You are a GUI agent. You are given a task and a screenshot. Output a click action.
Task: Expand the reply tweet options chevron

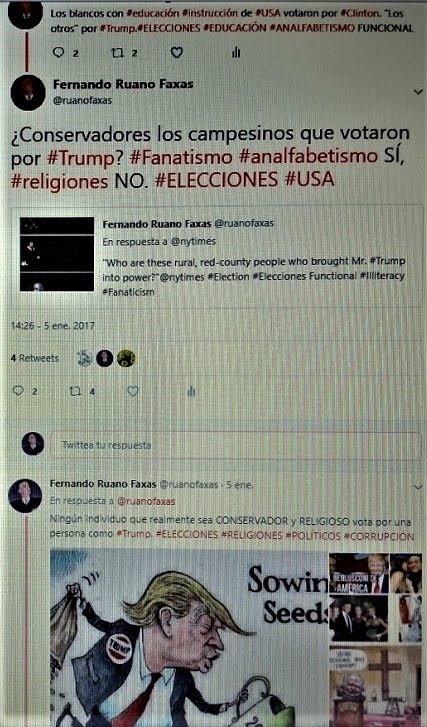coord(418,487)
